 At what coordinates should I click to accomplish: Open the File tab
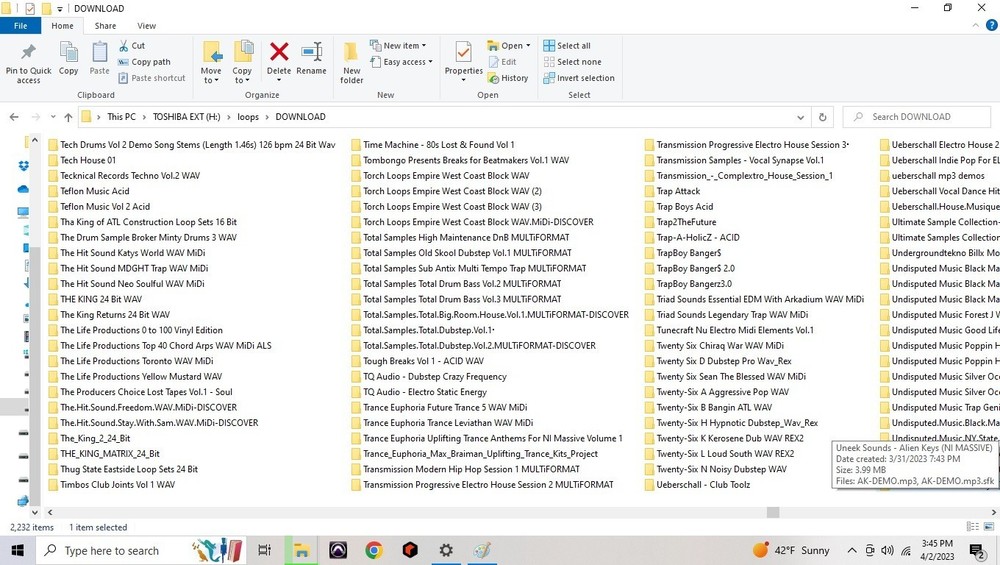pos(20,26)
